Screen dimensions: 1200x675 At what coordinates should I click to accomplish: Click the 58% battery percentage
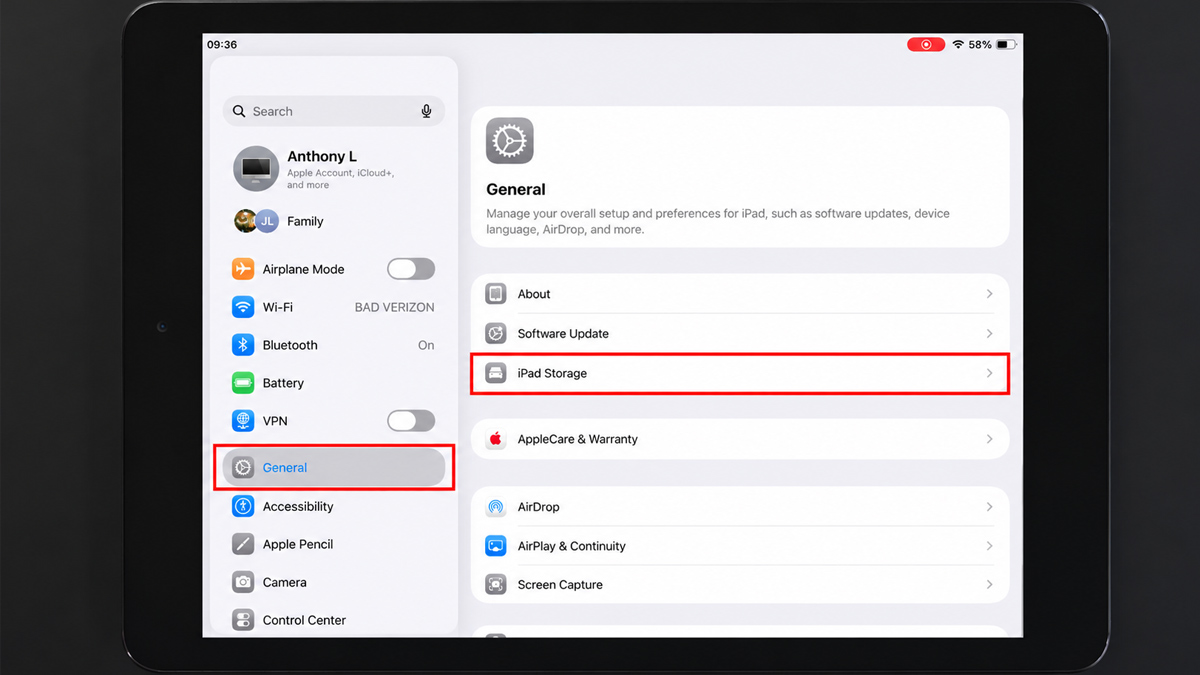980,45
